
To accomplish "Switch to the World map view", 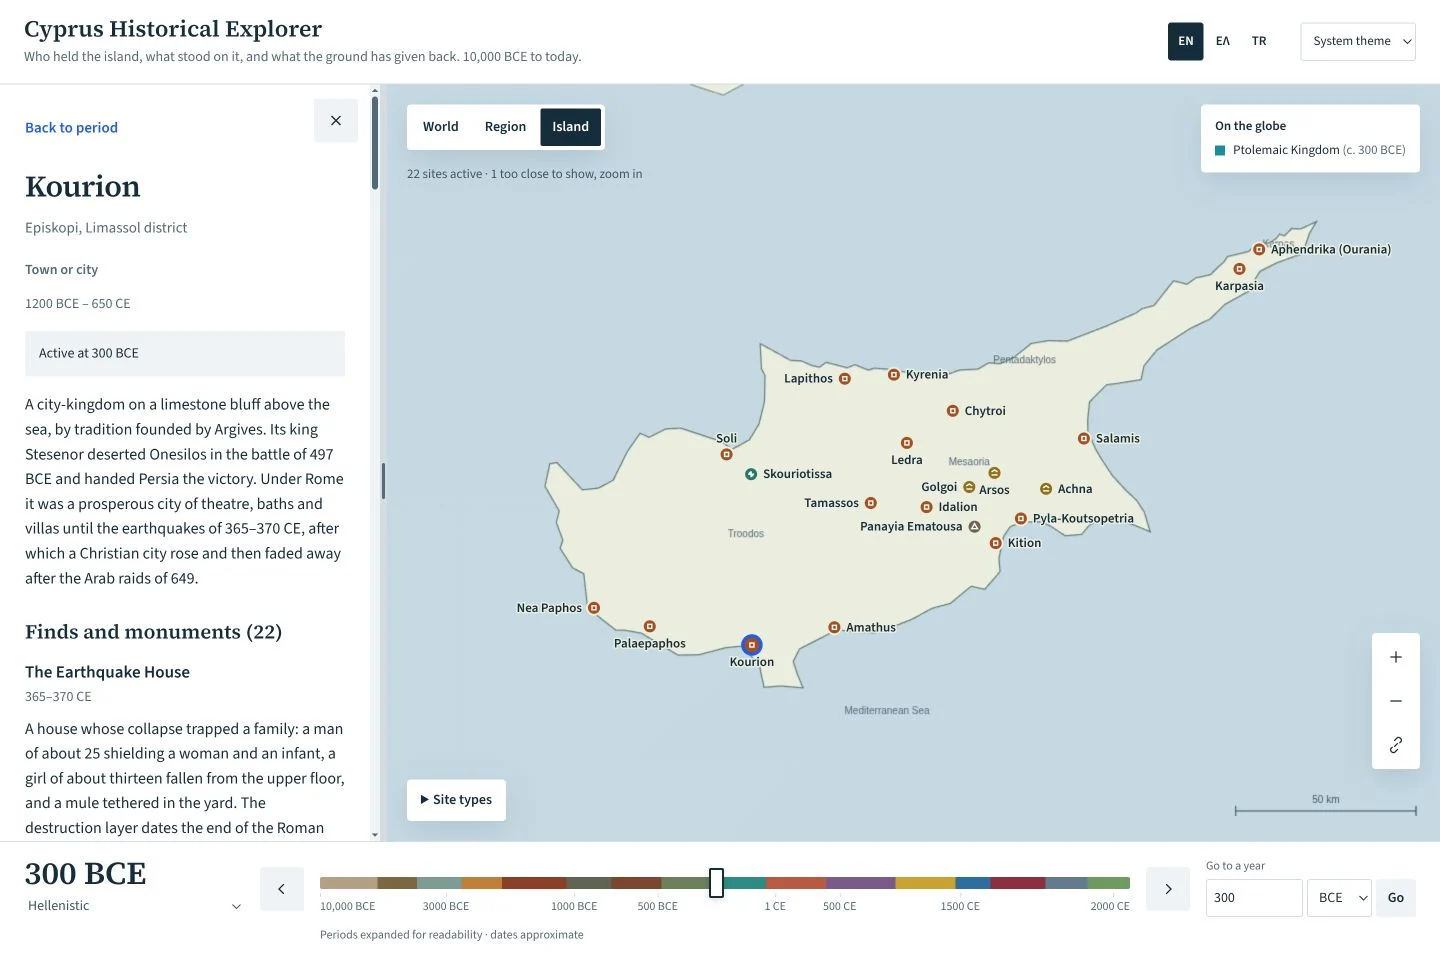I will click(x=440, y=127).
